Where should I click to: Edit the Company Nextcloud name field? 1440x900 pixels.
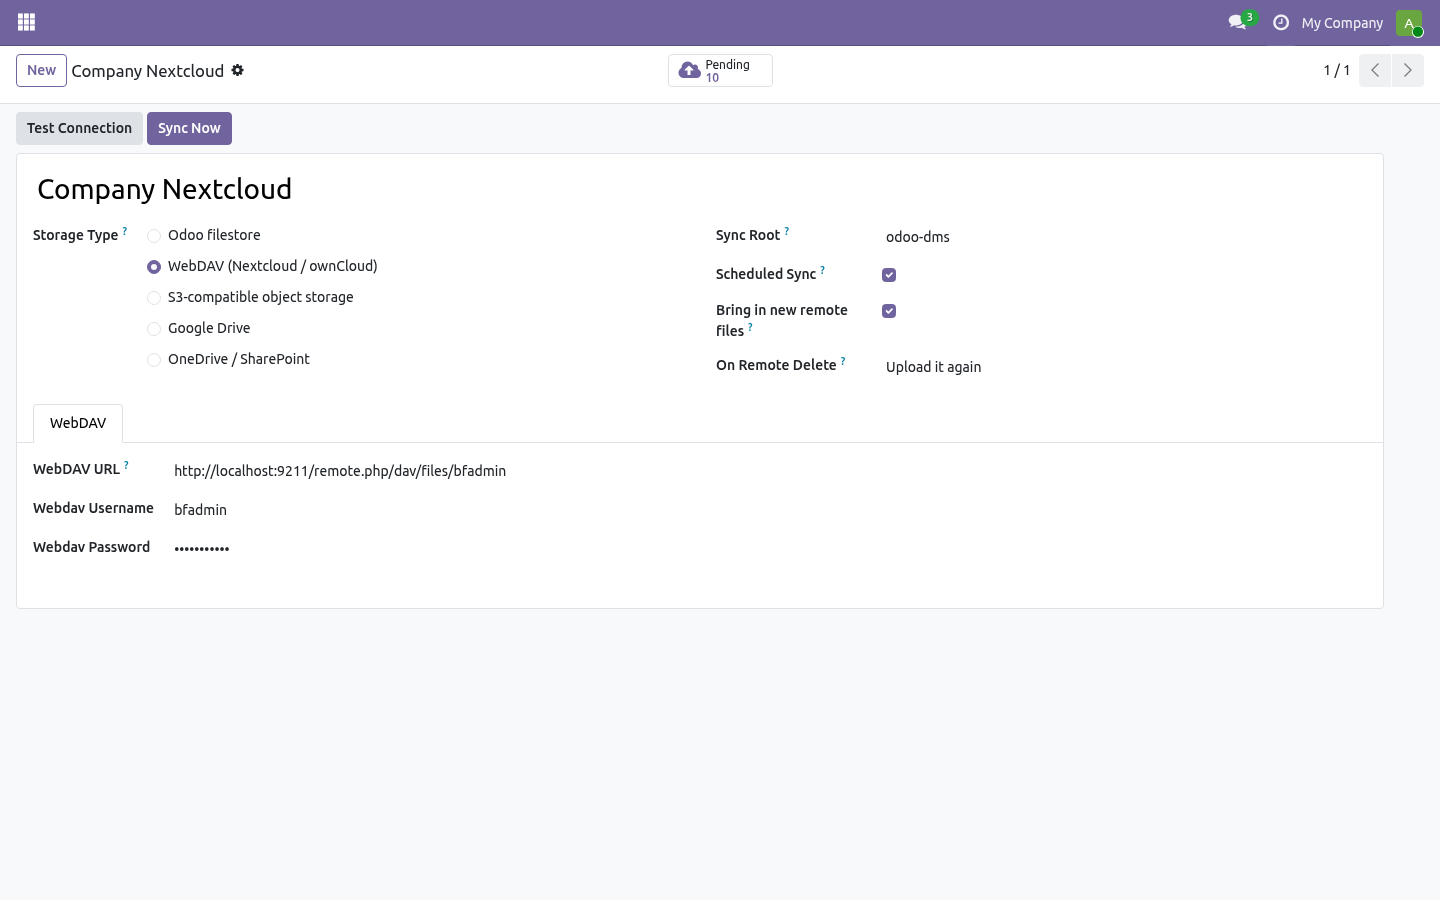click(700, 189)
